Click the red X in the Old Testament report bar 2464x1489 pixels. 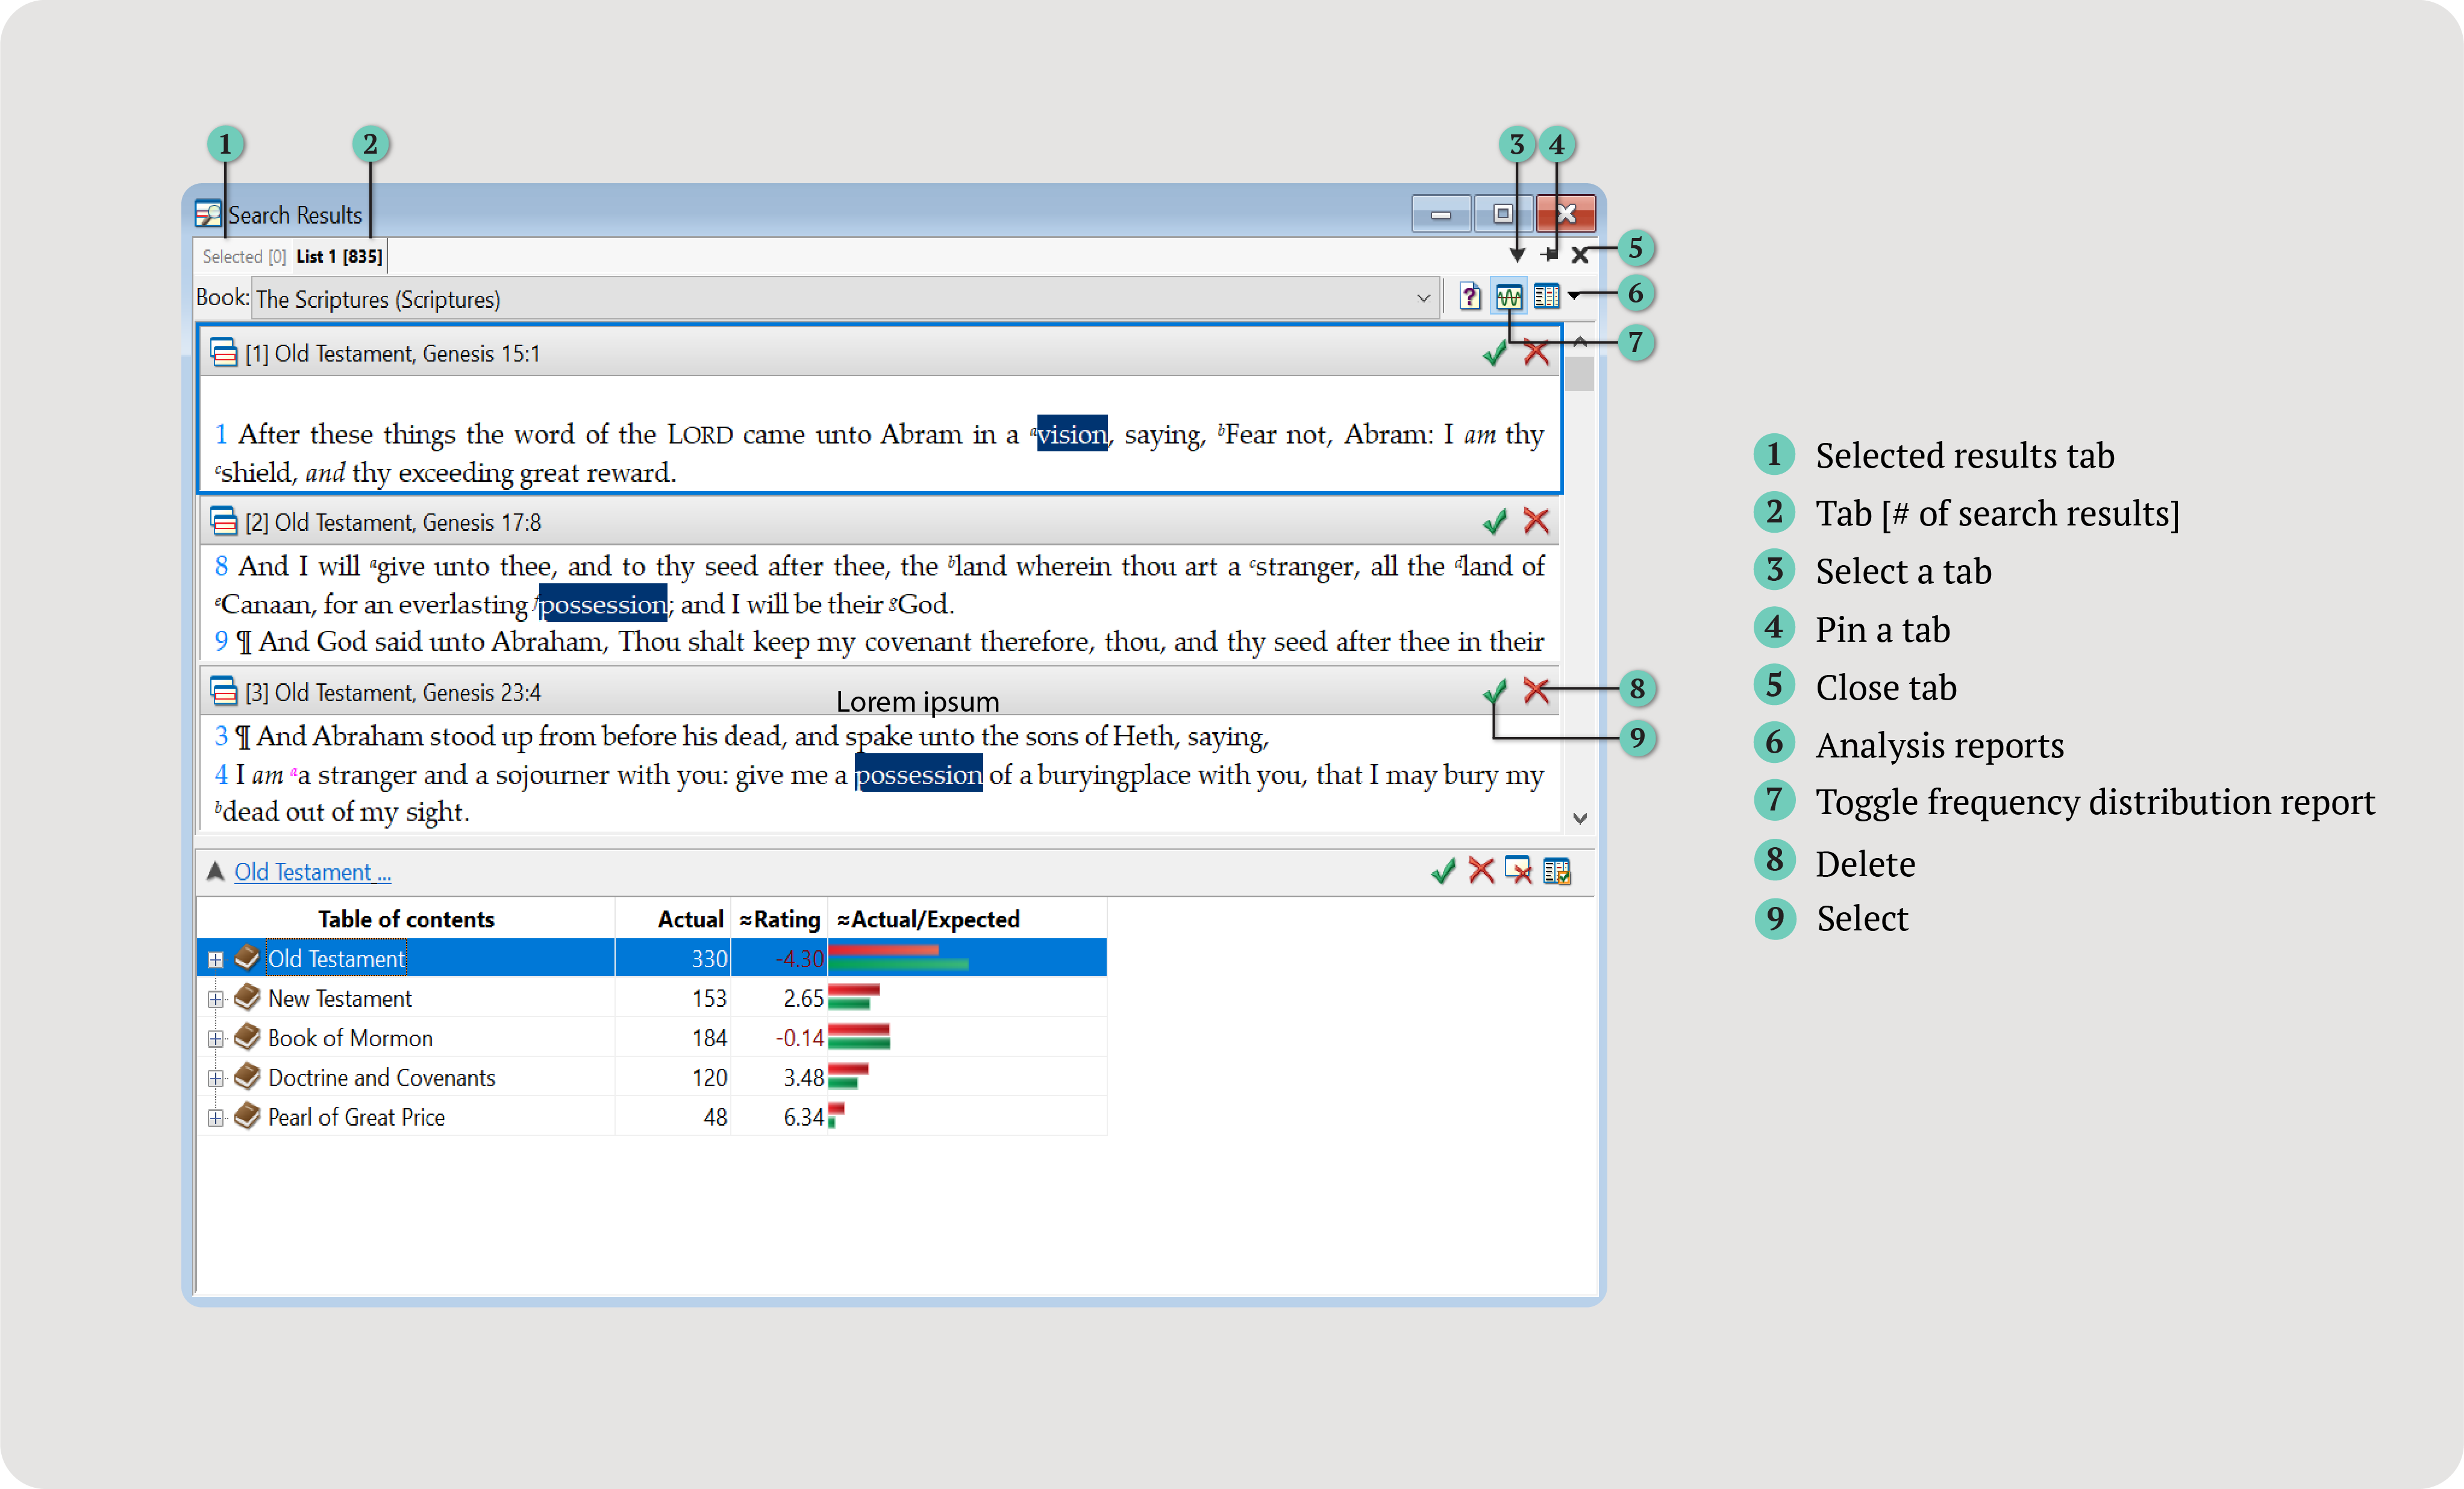1481,871
